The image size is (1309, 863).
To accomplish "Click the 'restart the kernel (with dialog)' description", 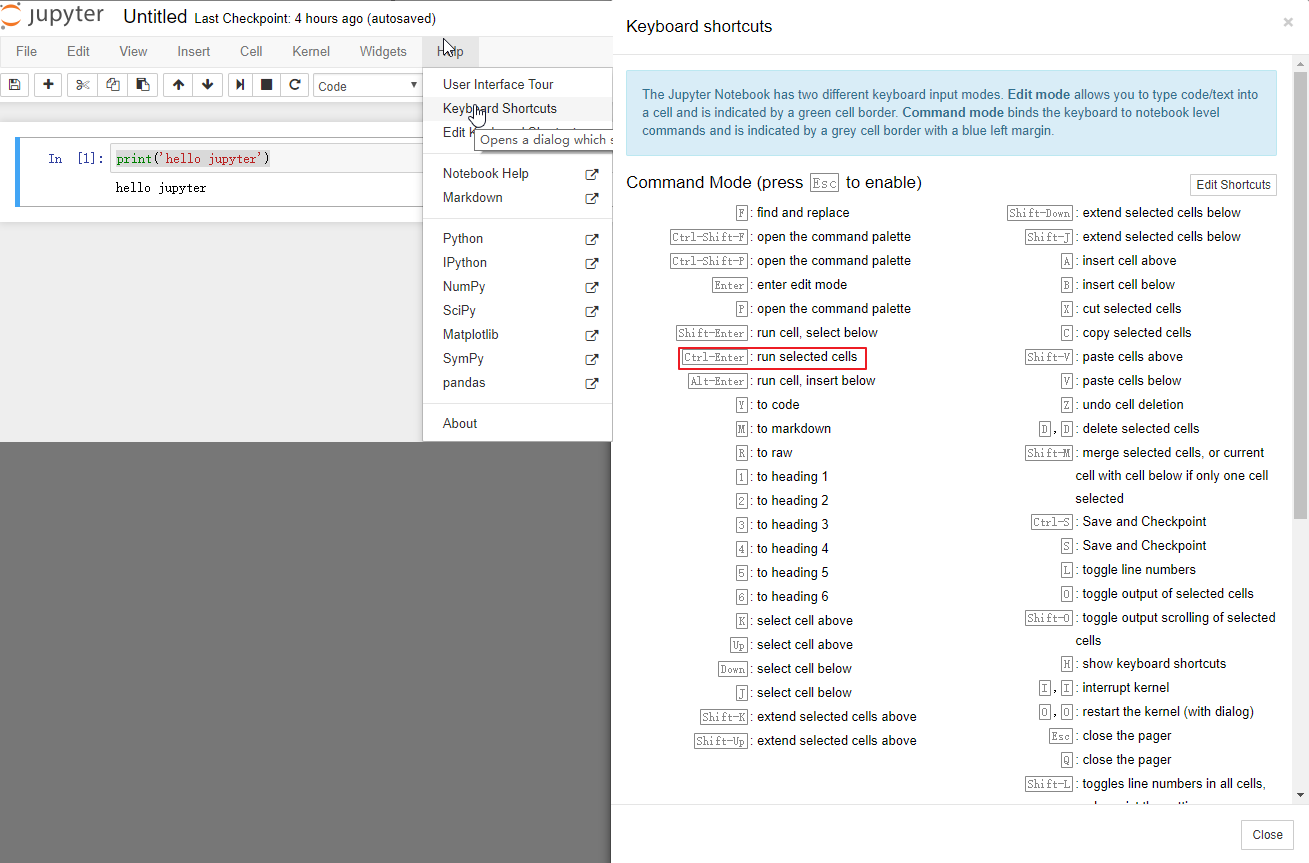I will [x=1168, y=712].
